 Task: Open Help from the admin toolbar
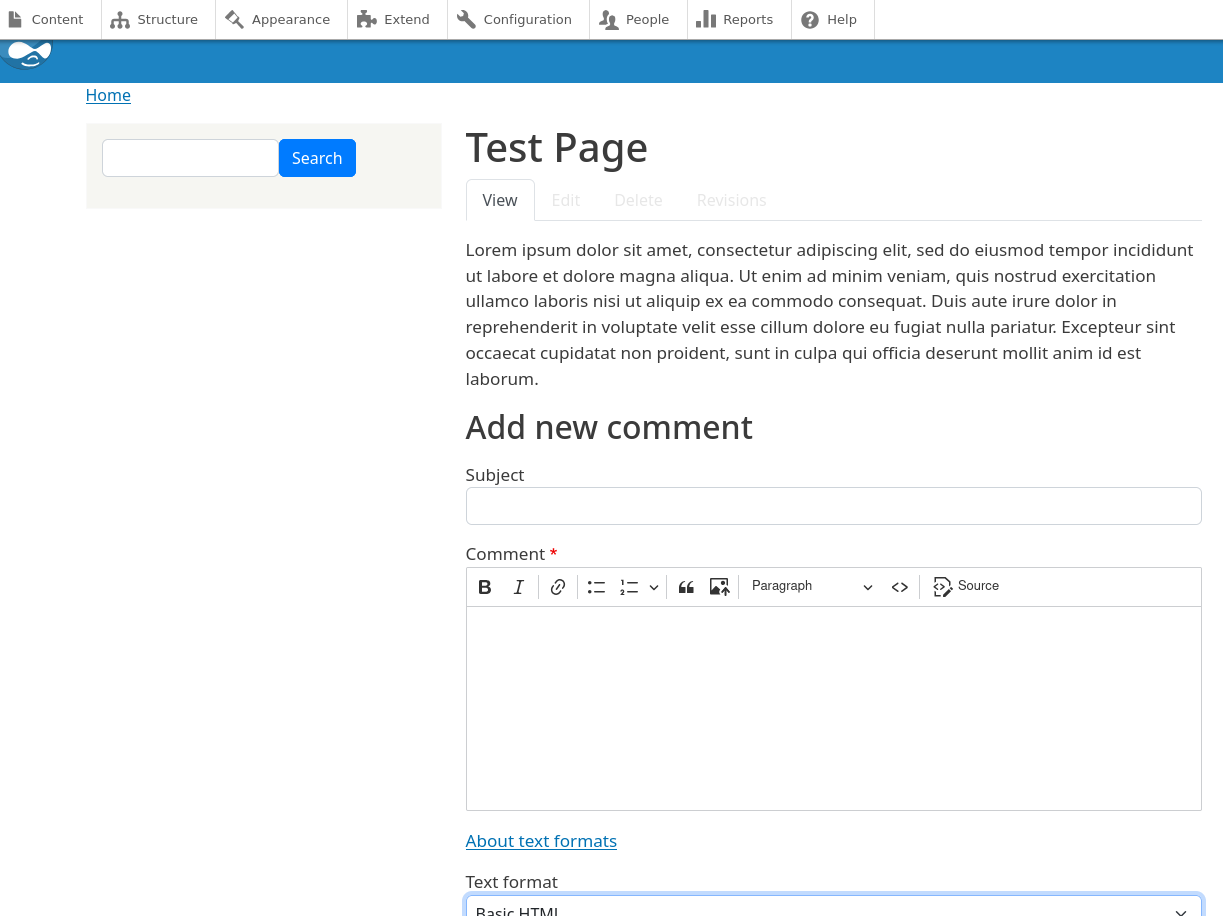[831, 19]
